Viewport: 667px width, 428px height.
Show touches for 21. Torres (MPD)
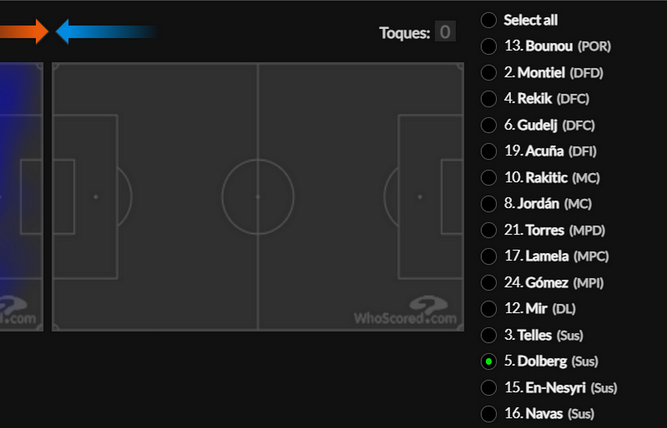click(489, 230)
